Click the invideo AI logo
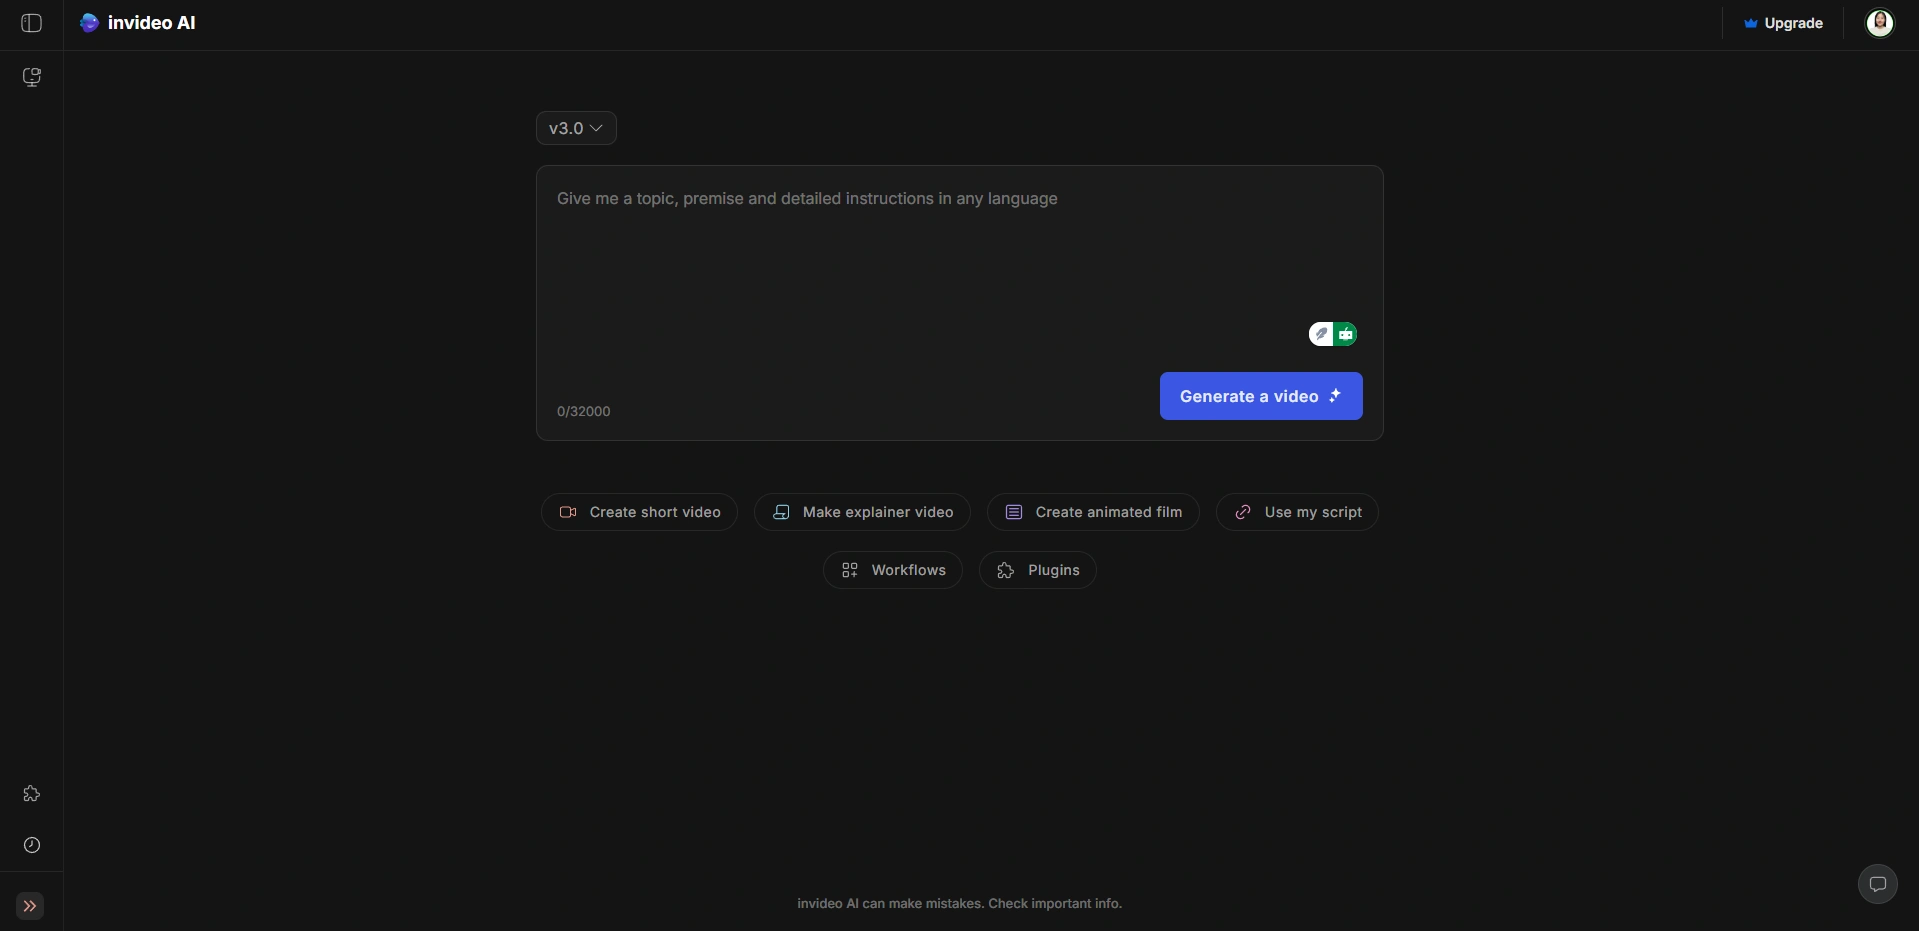 click(x=138, y=23)
